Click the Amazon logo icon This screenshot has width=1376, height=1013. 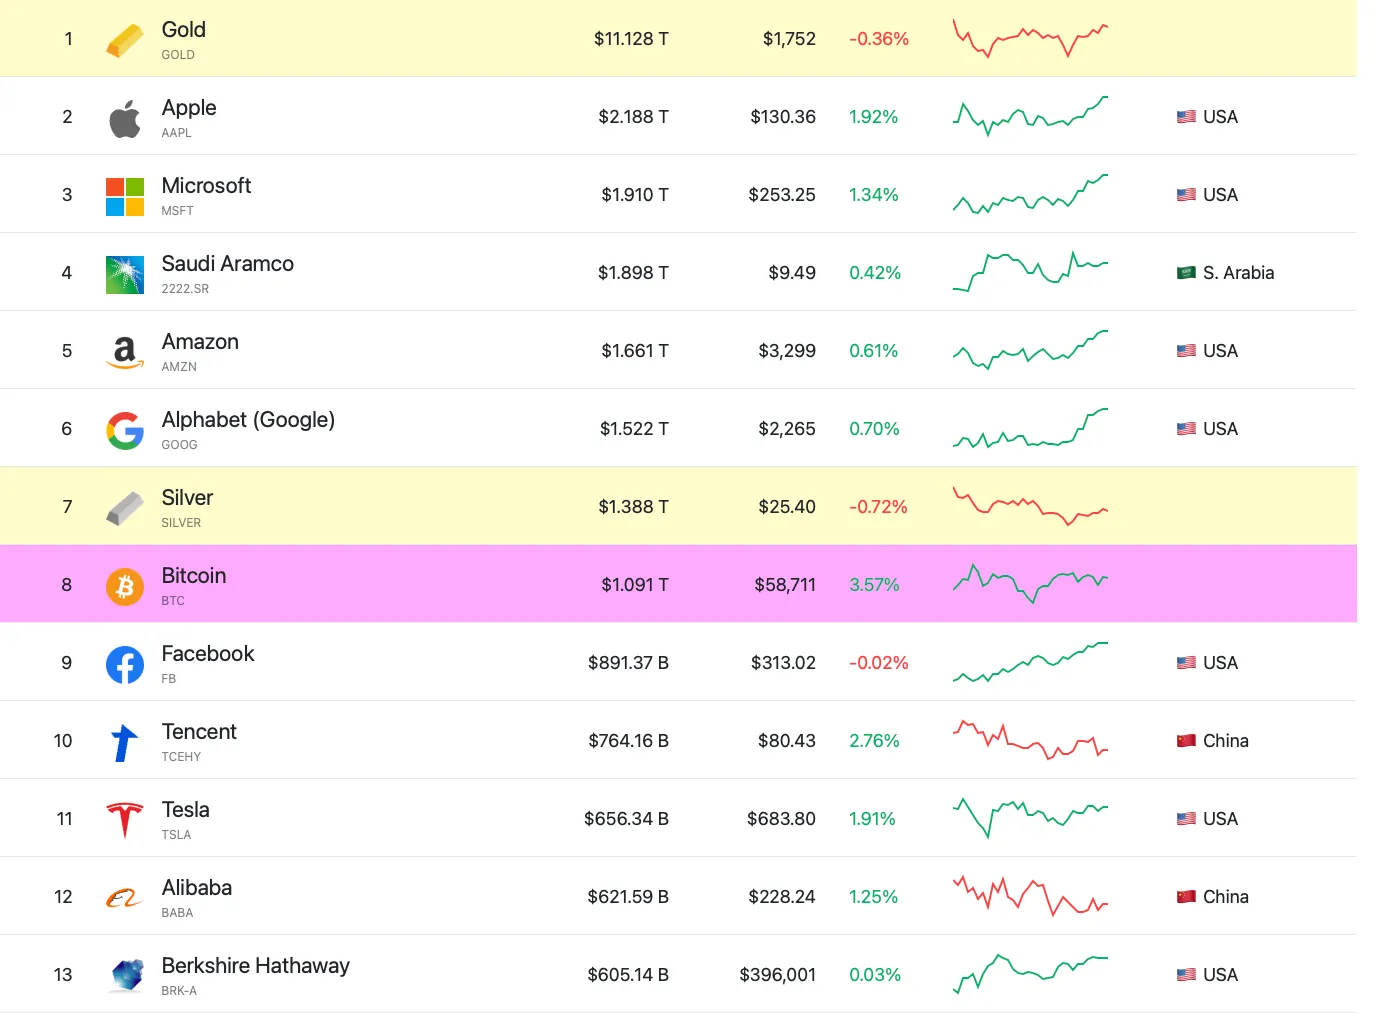125,353
